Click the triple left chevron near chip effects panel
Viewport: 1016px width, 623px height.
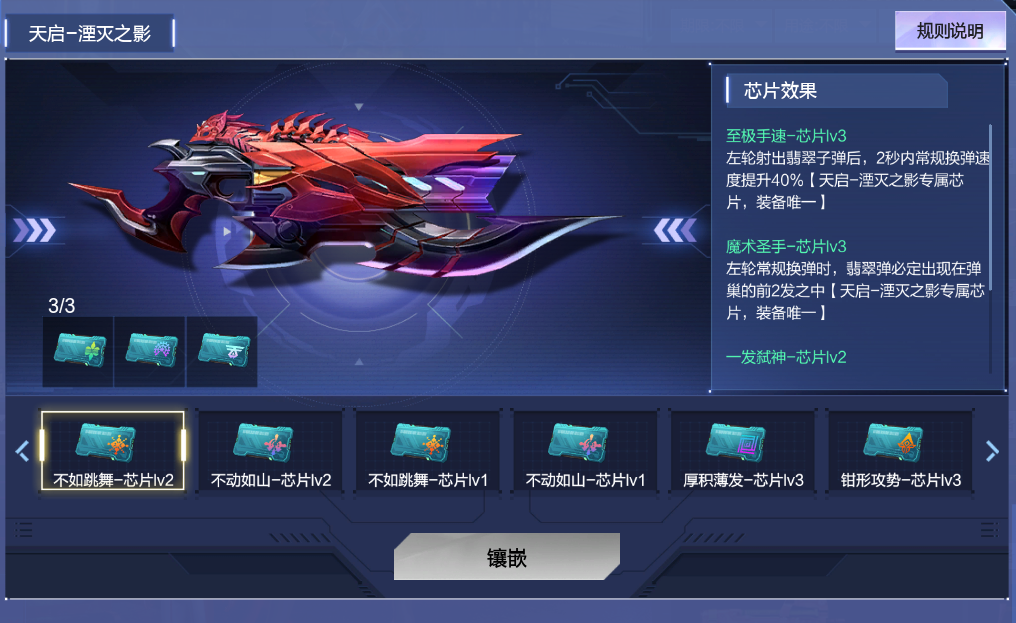675,230
